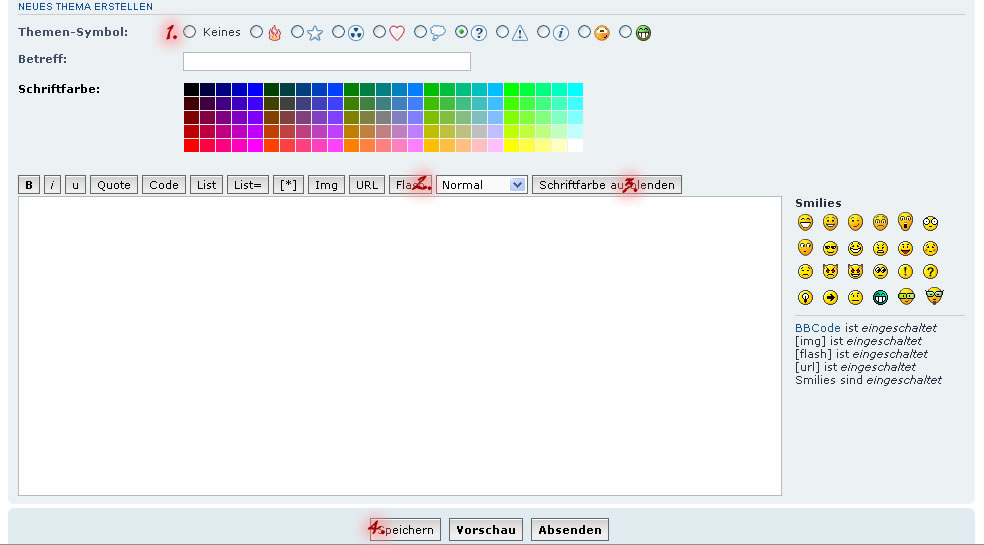
Task: Insert the exclamation mark smiley
Action: [x=905, y=271]
